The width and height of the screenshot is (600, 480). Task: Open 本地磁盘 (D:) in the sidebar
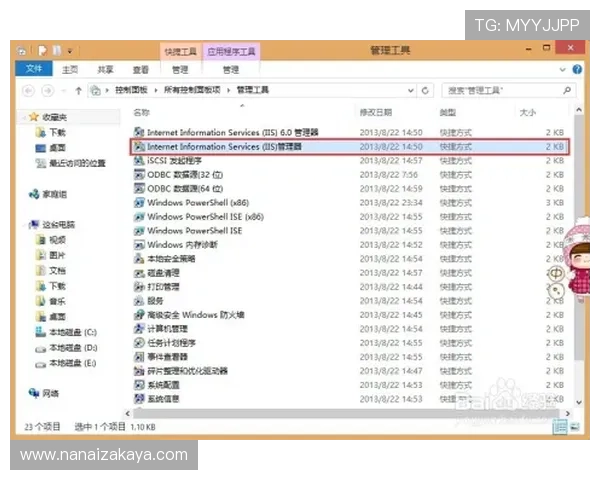(66, 348)
